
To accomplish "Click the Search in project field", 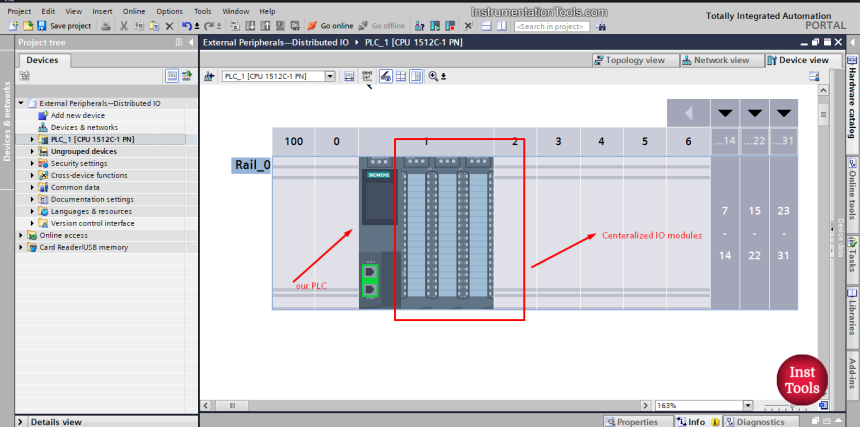I will (550, 25).
